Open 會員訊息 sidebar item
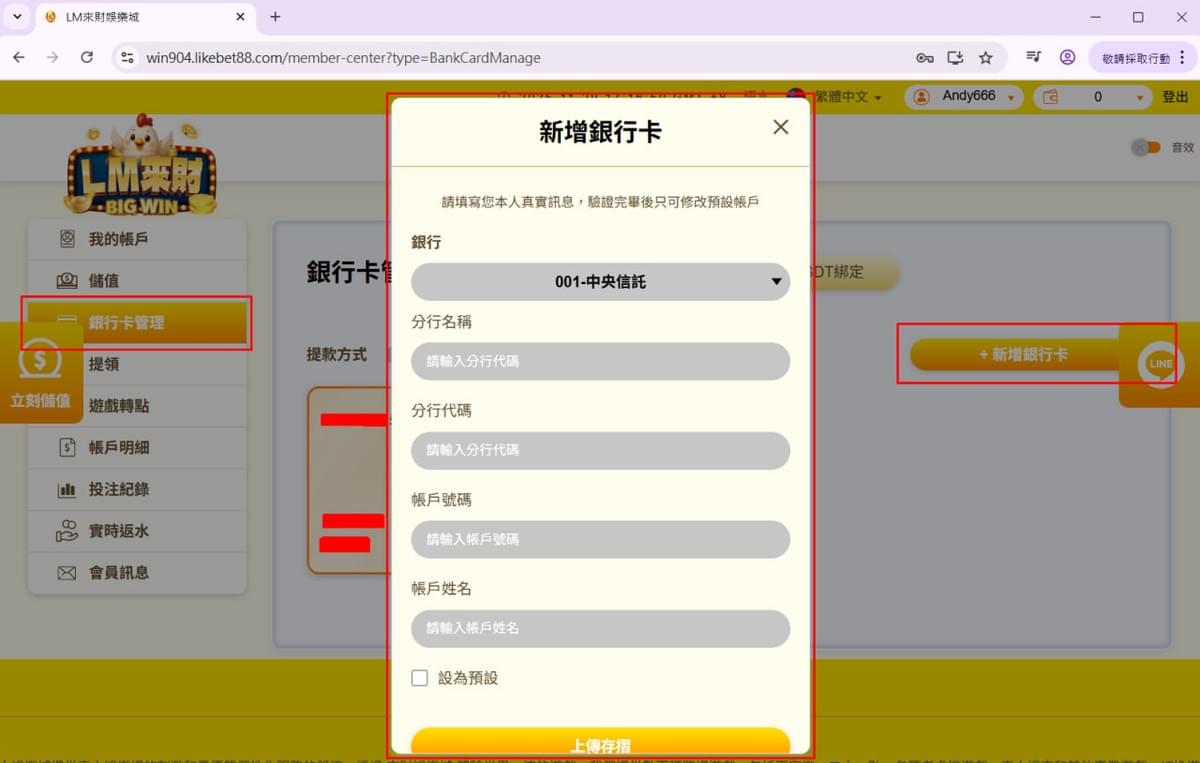 point(137,573)
